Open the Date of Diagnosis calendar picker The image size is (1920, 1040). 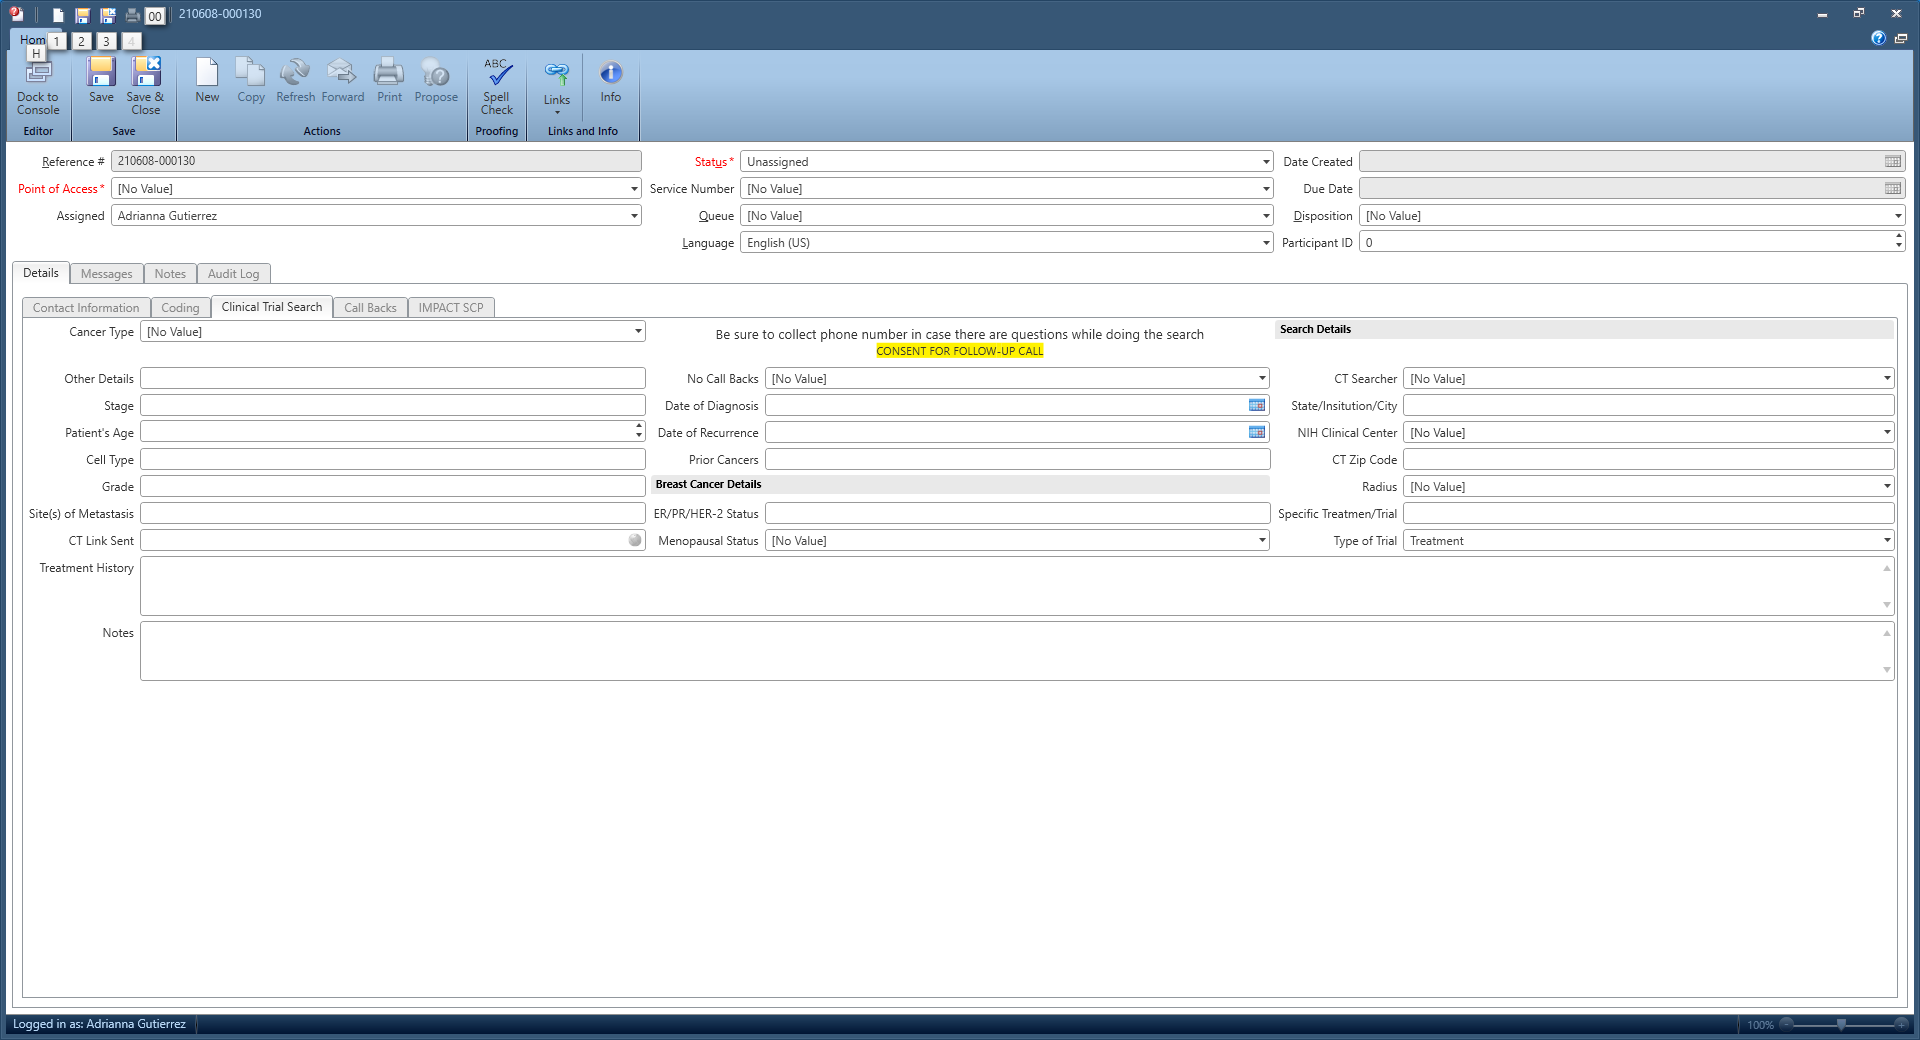(1257, 406)
